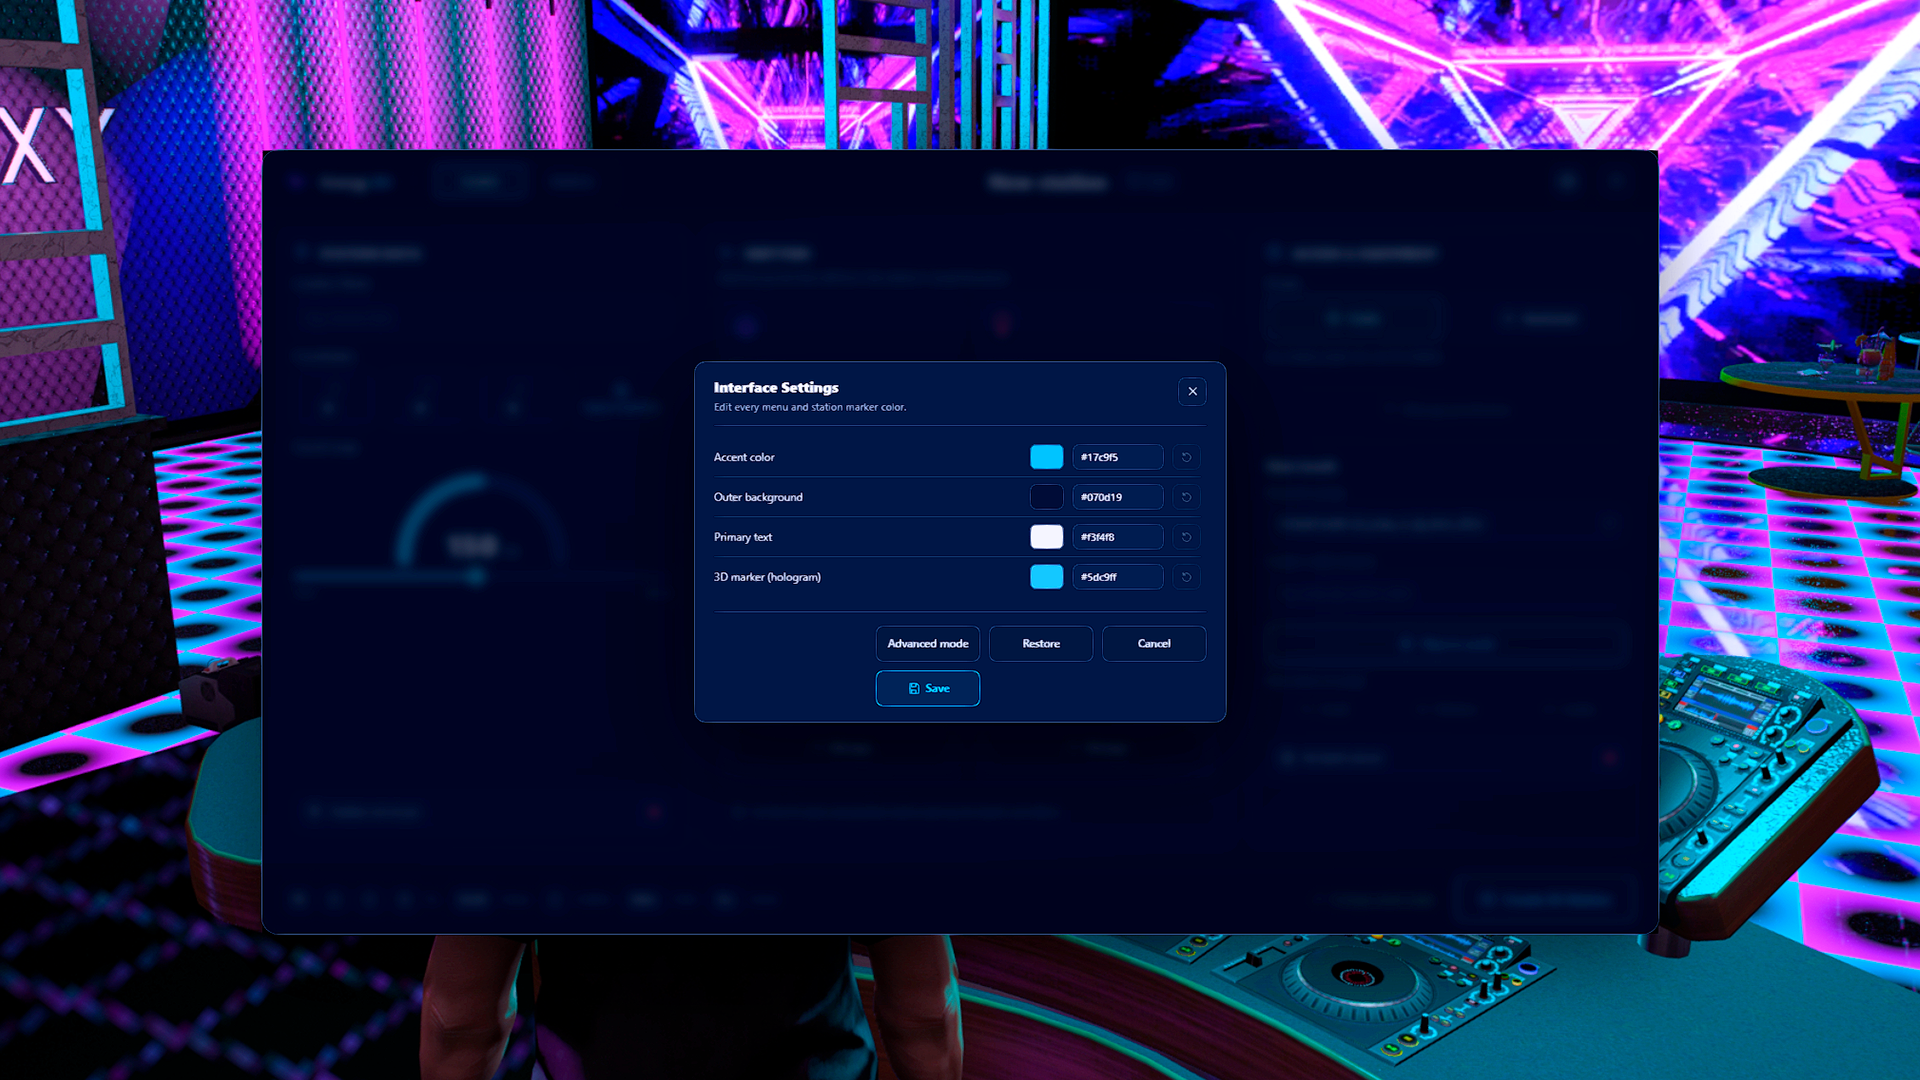The height and width of the screenshot is (1080, 1920).
Task: Save the interface settings
Action: 928,688
